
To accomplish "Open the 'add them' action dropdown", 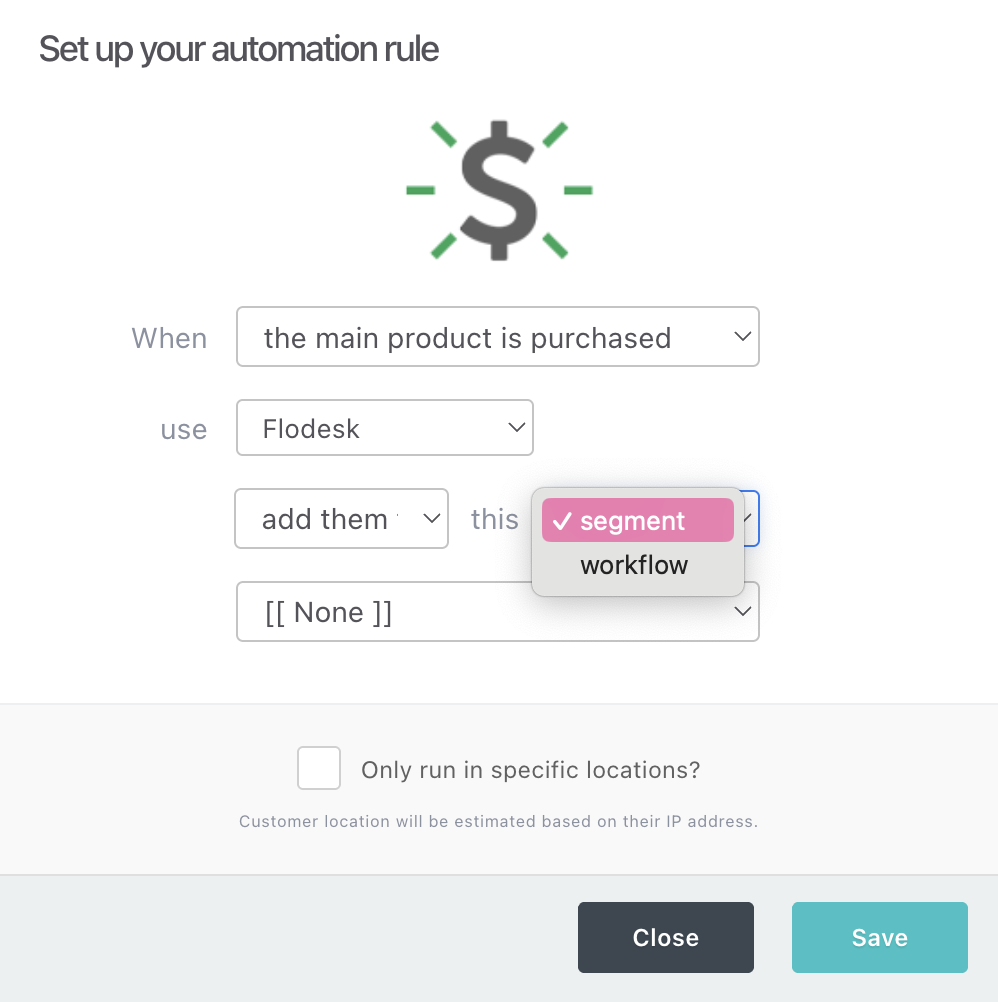I will coord(341,519).
